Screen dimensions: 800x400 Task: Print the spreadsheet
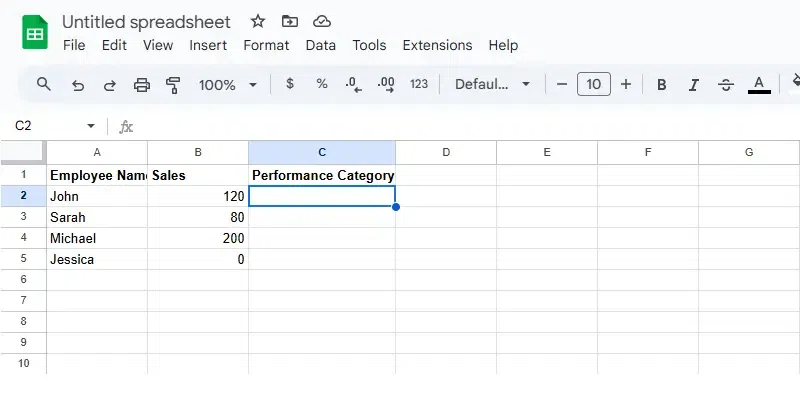point(142,85)
